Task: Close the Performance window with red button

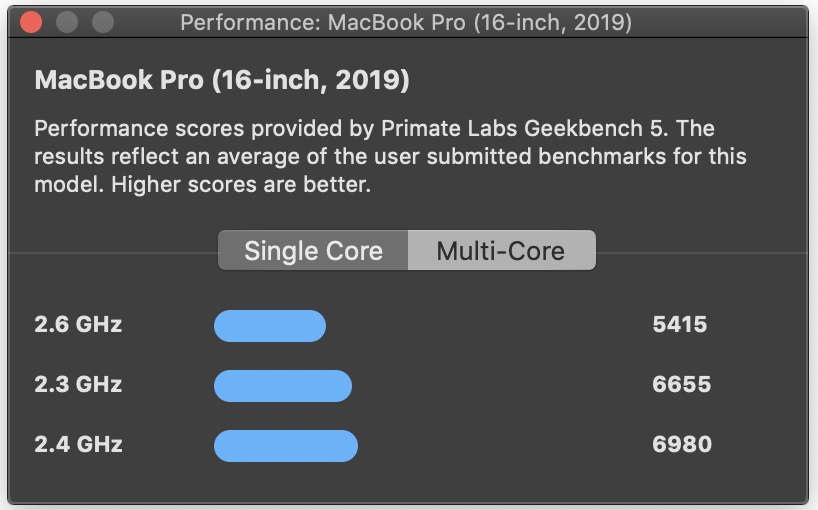Action: pos(31,22)
